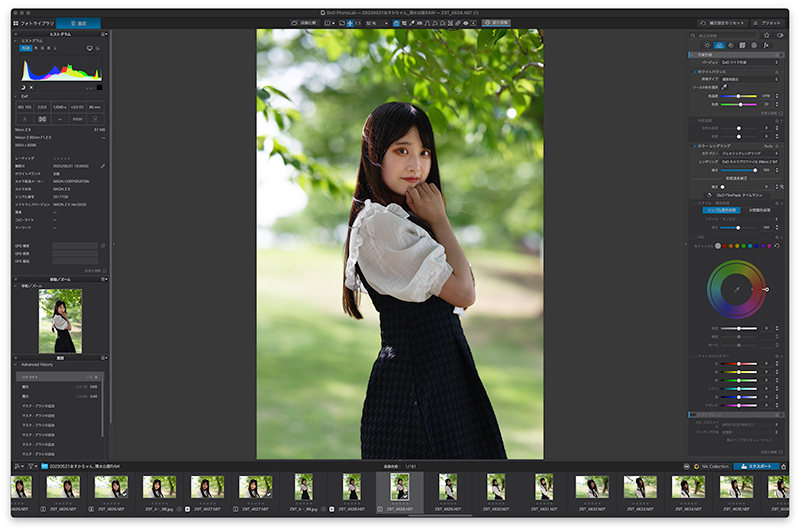Select the perspective correction tool
Image resolution: width=800 pixels, height=531 pixels.
tap(427, 23)
